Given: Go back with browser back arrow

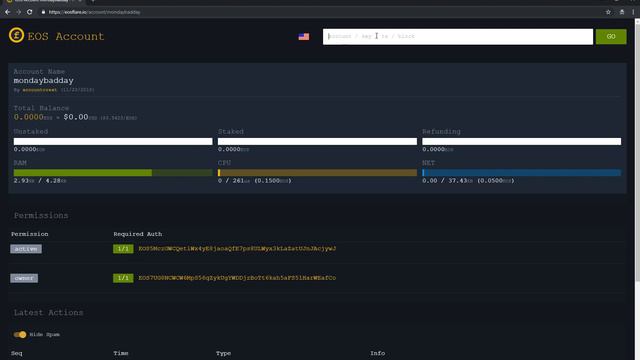Looking at the screenshot, I should [7, 12].
